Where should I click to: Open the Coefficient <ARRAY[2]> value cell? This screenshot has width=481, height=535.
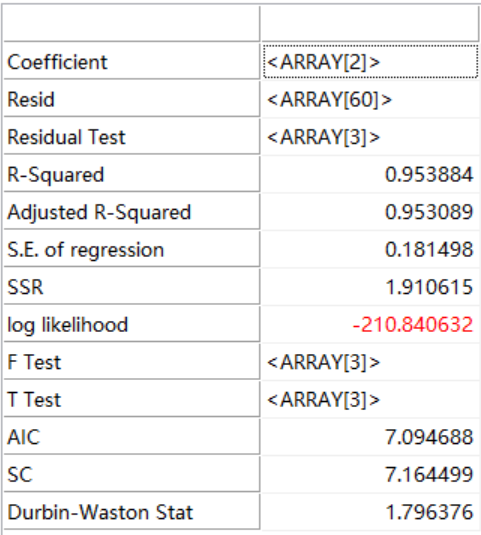click(x=370, y=62)
